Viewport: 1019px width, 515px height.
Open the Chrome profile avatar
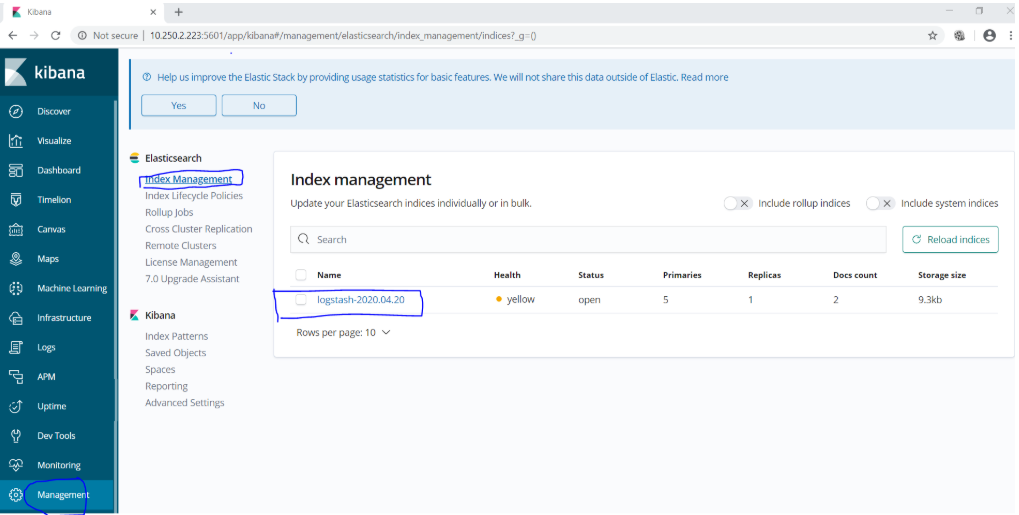[989, 36]
